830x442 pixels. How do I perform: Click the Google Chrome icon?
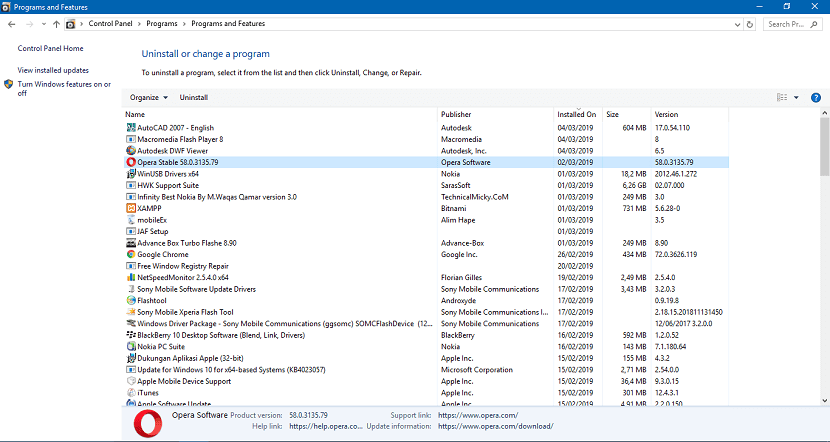point(131,255)
